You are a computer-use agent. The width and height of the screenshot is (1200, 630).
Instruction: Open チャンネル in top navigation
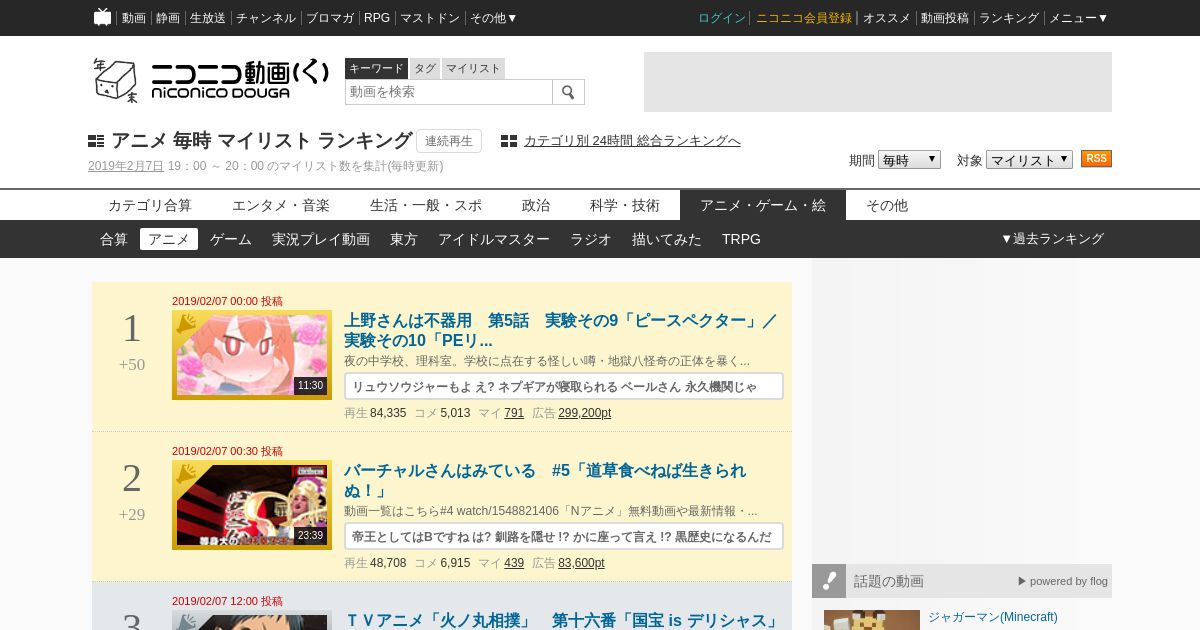266,18
